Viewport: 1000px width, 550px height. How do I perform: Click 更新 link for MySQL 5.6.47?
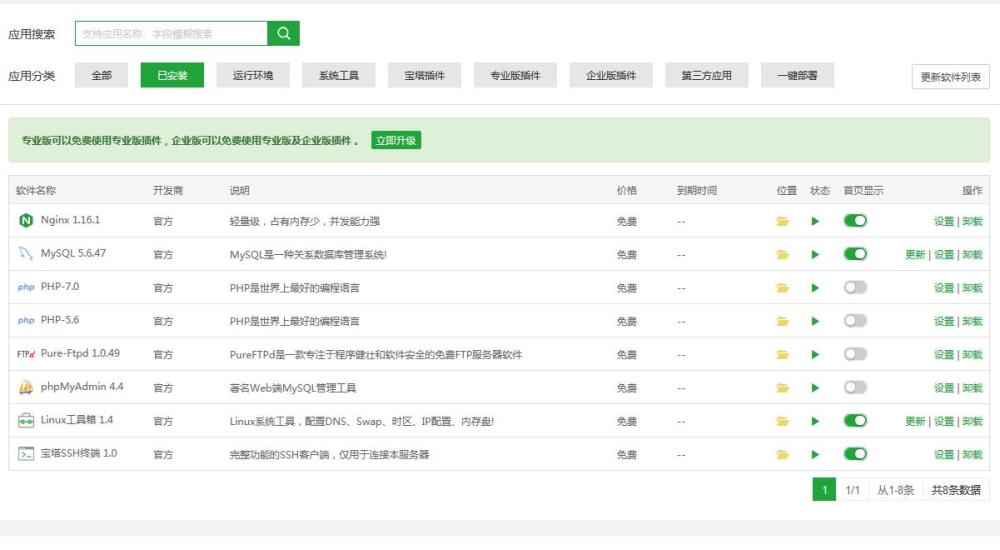915,255
